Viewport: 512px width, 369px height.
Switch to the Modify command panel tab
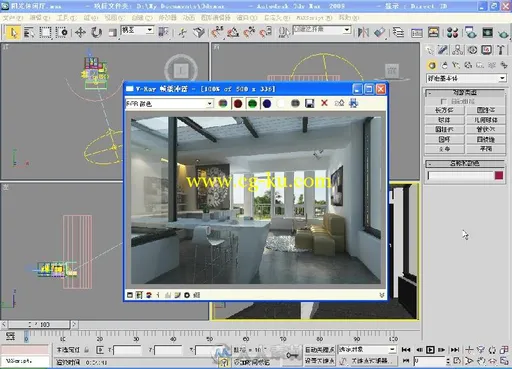[443, 50]
